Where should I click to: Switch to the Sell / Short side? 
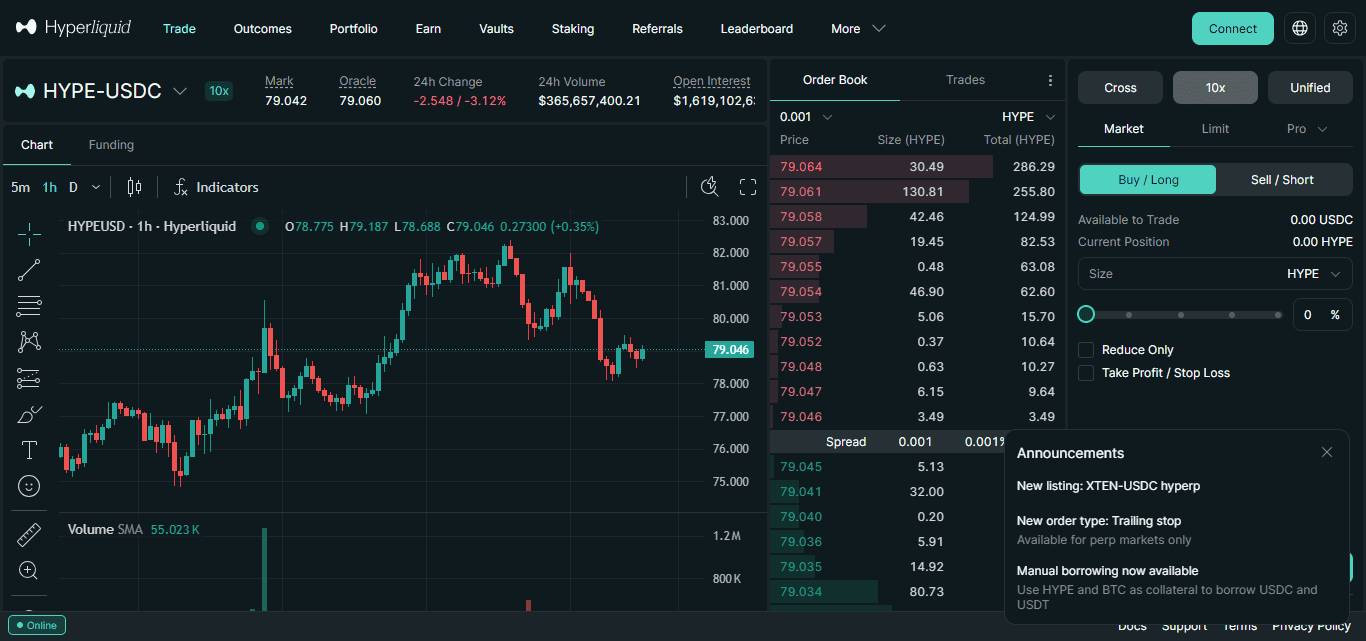(x=1283, y=180)
